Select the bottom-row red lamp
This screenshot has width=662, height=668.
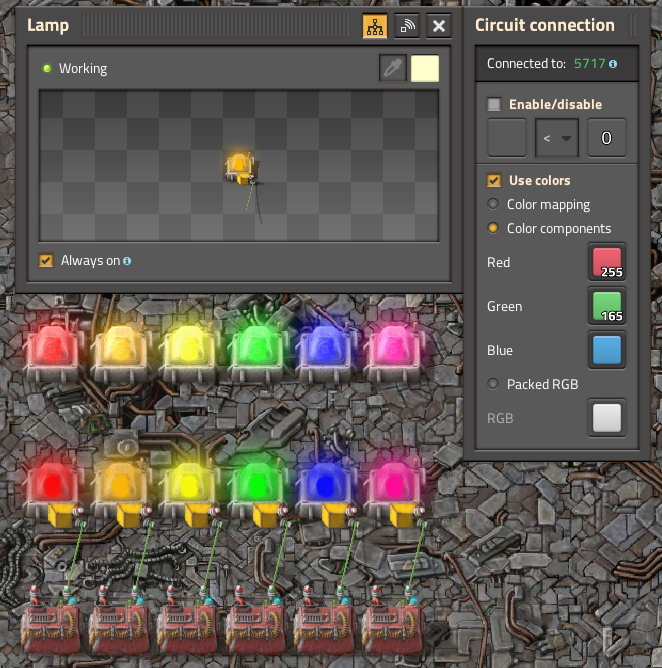(x=53, y=488)
